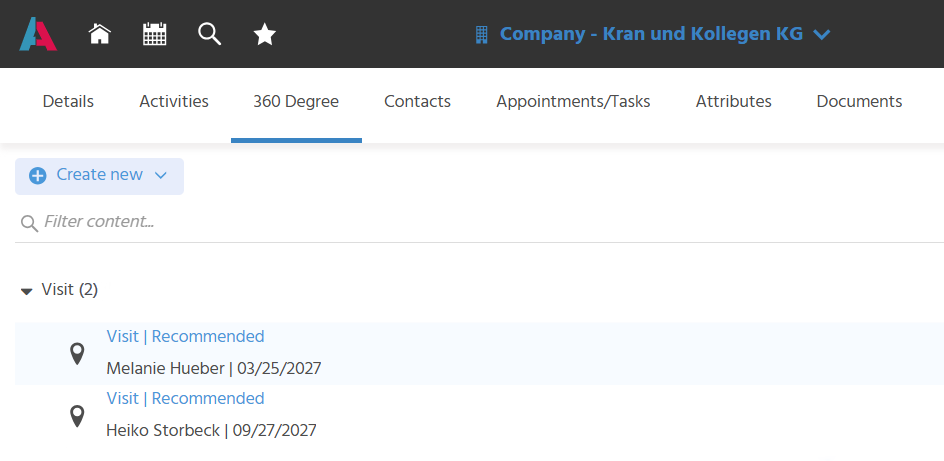The height and width of the screenshot is (461, 944).
Task: Click location pin for Heiko Storbeck visit
Action: click(x=77, y=416)
